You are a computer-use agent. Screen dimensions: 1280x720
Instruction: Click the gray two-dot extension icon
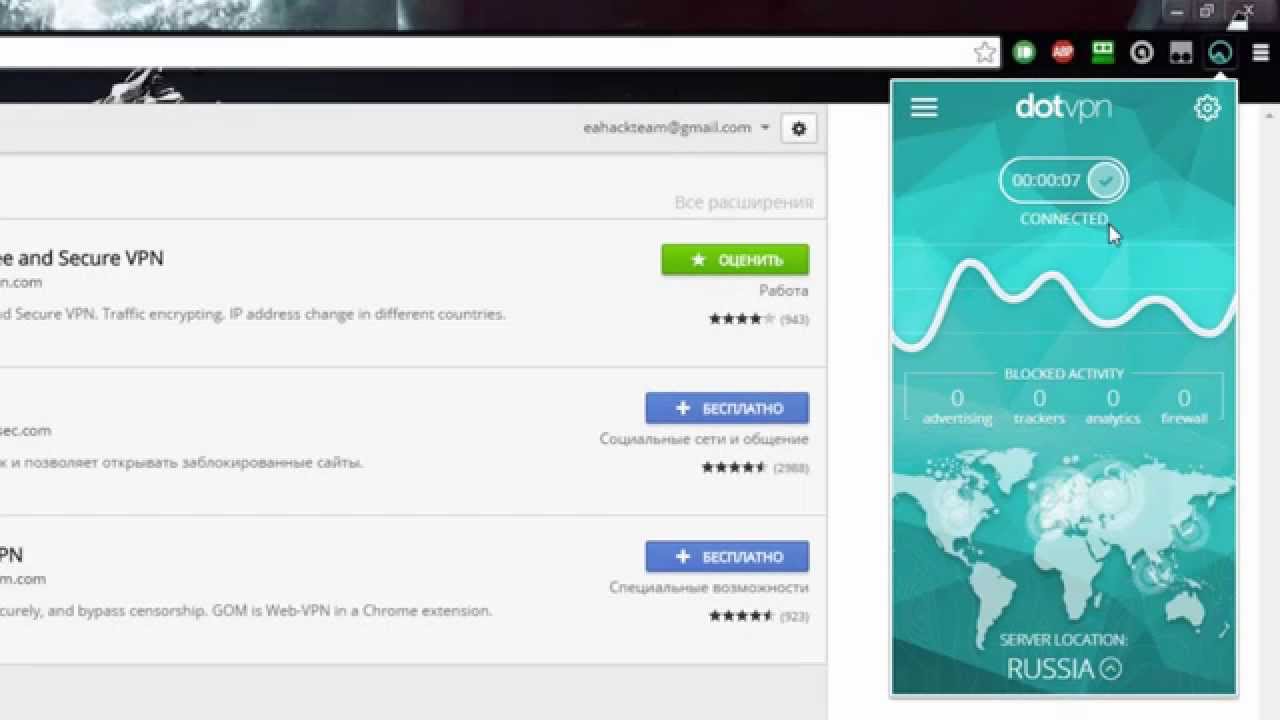tap(1181, 52)
